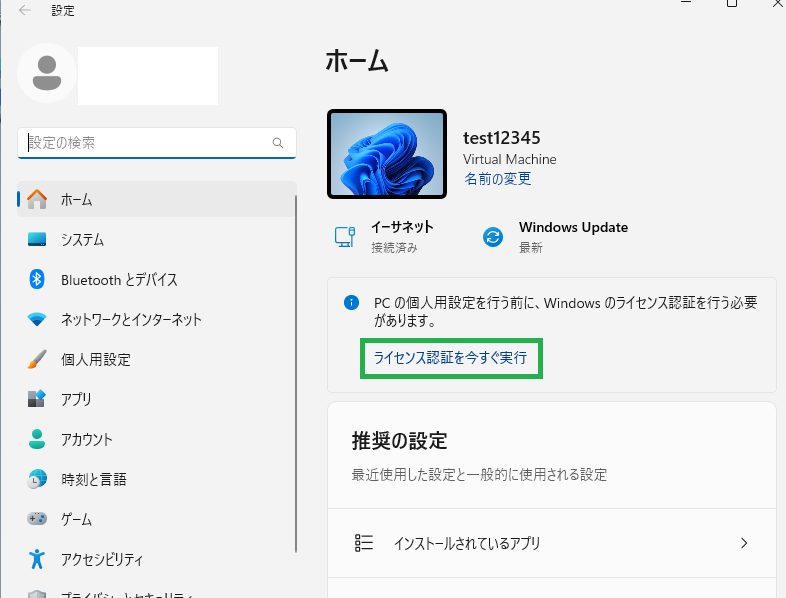Click the blue info icon in activation notice
Viewport: 786px width, 598px height.
click(351, 303)
